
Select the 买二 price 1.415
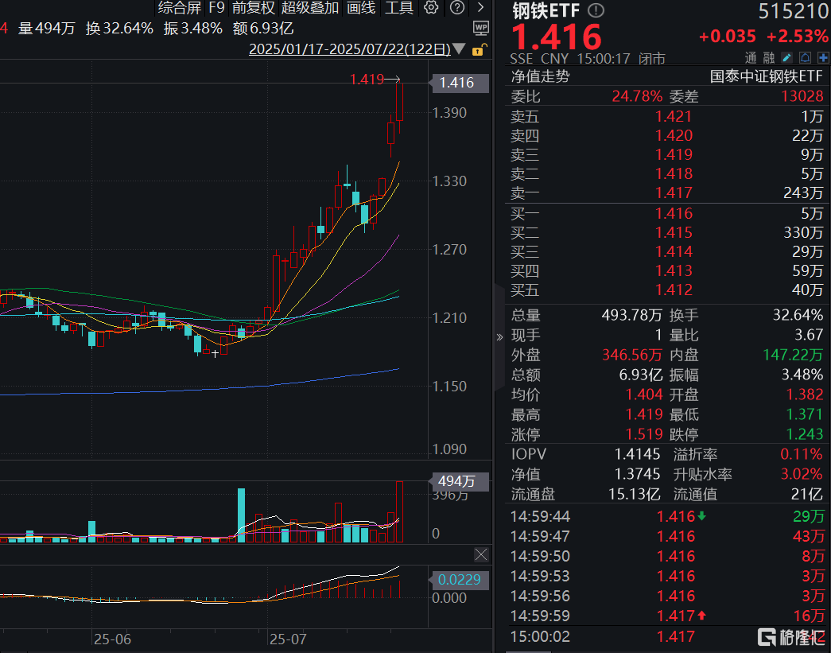click(673, 232)
